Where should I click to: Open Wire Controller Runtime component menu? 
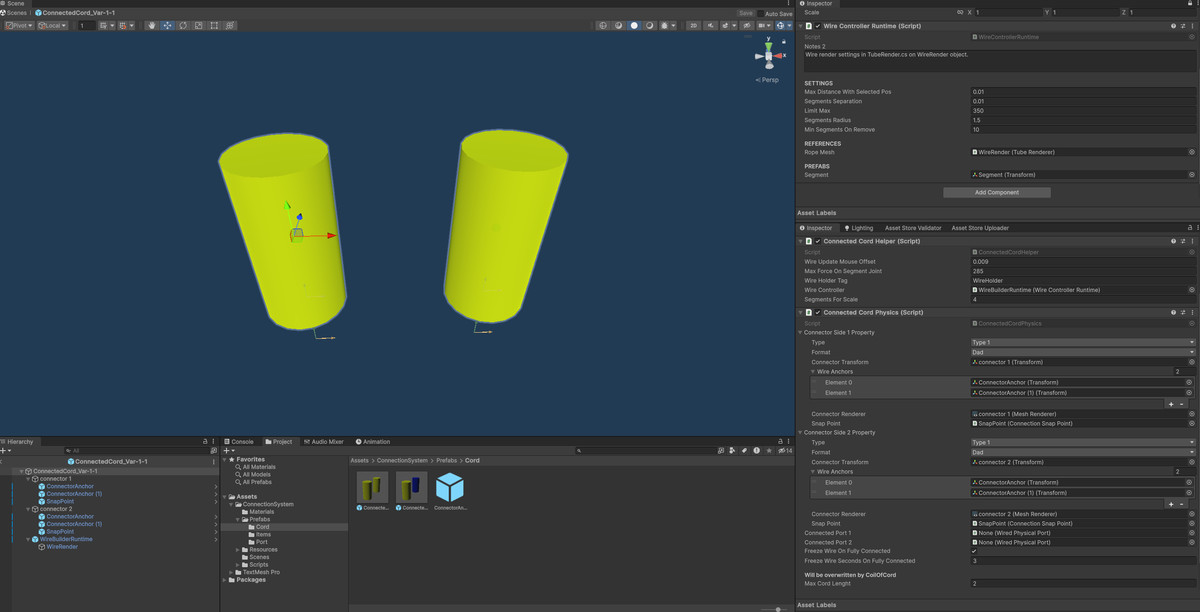coord(1192,26)
